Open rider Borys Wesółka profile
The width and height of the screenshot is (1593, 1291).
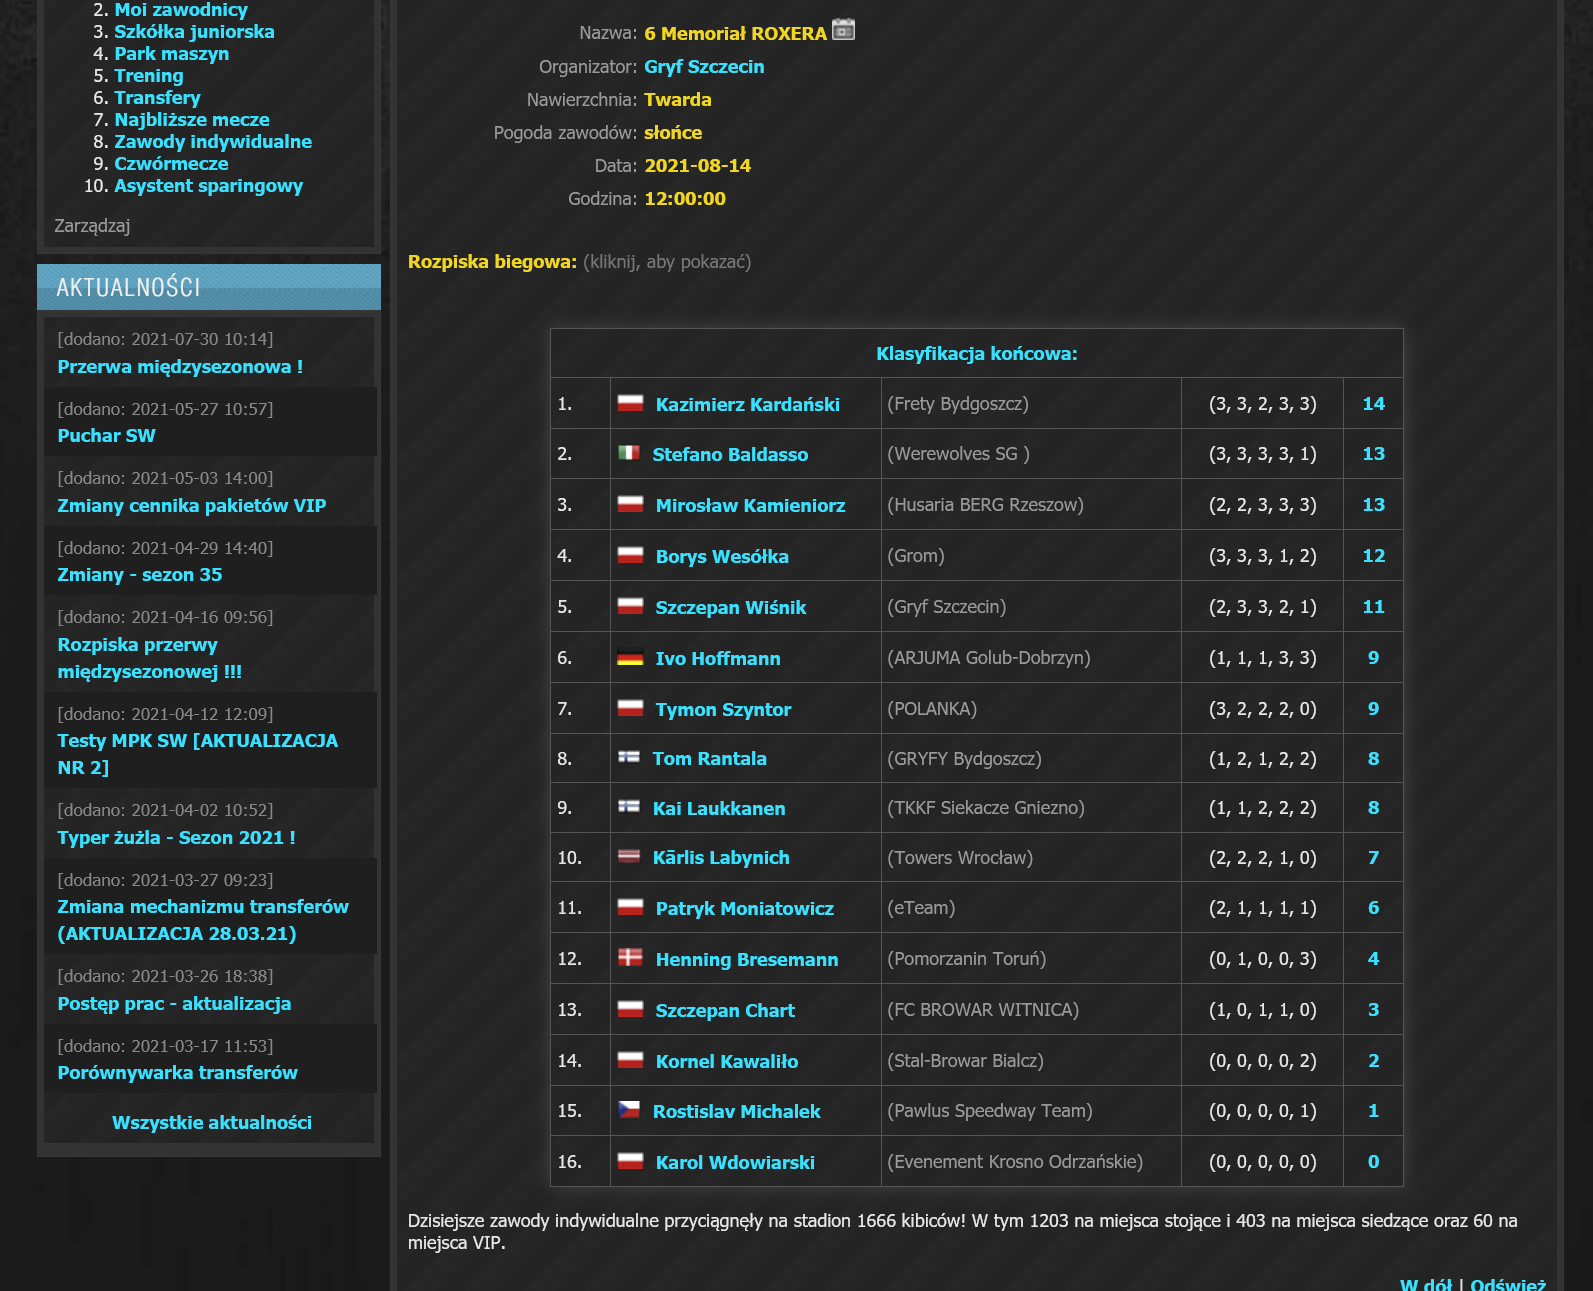pyautogui.click(x=722, y=557)
